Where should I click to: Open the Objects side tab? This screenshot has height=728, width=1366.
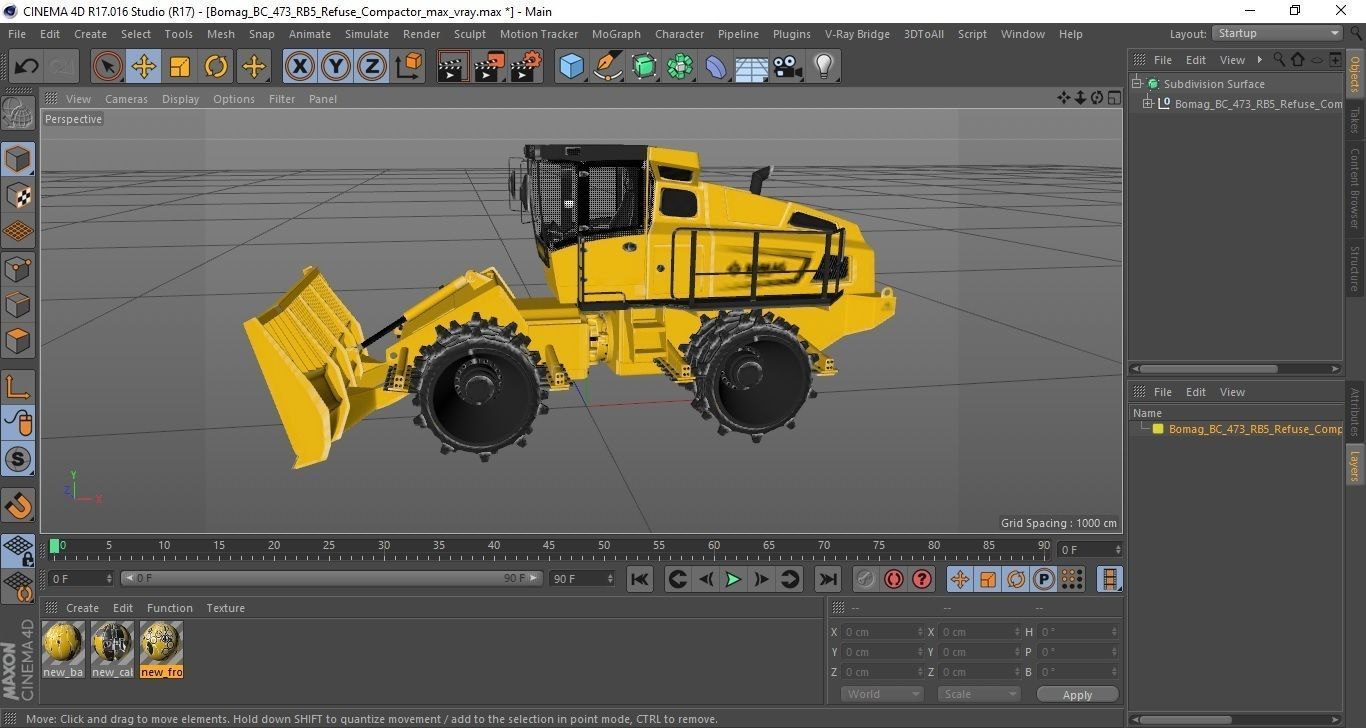pyautogui.click(x=1355, y=75)
